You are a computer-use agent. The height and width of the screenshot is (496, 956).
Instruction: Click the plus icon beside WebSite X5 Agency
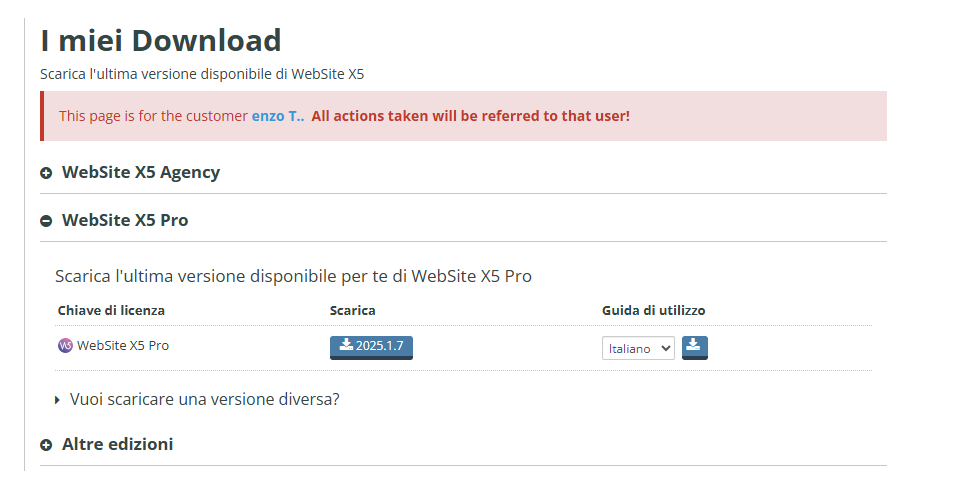point(46,174)
